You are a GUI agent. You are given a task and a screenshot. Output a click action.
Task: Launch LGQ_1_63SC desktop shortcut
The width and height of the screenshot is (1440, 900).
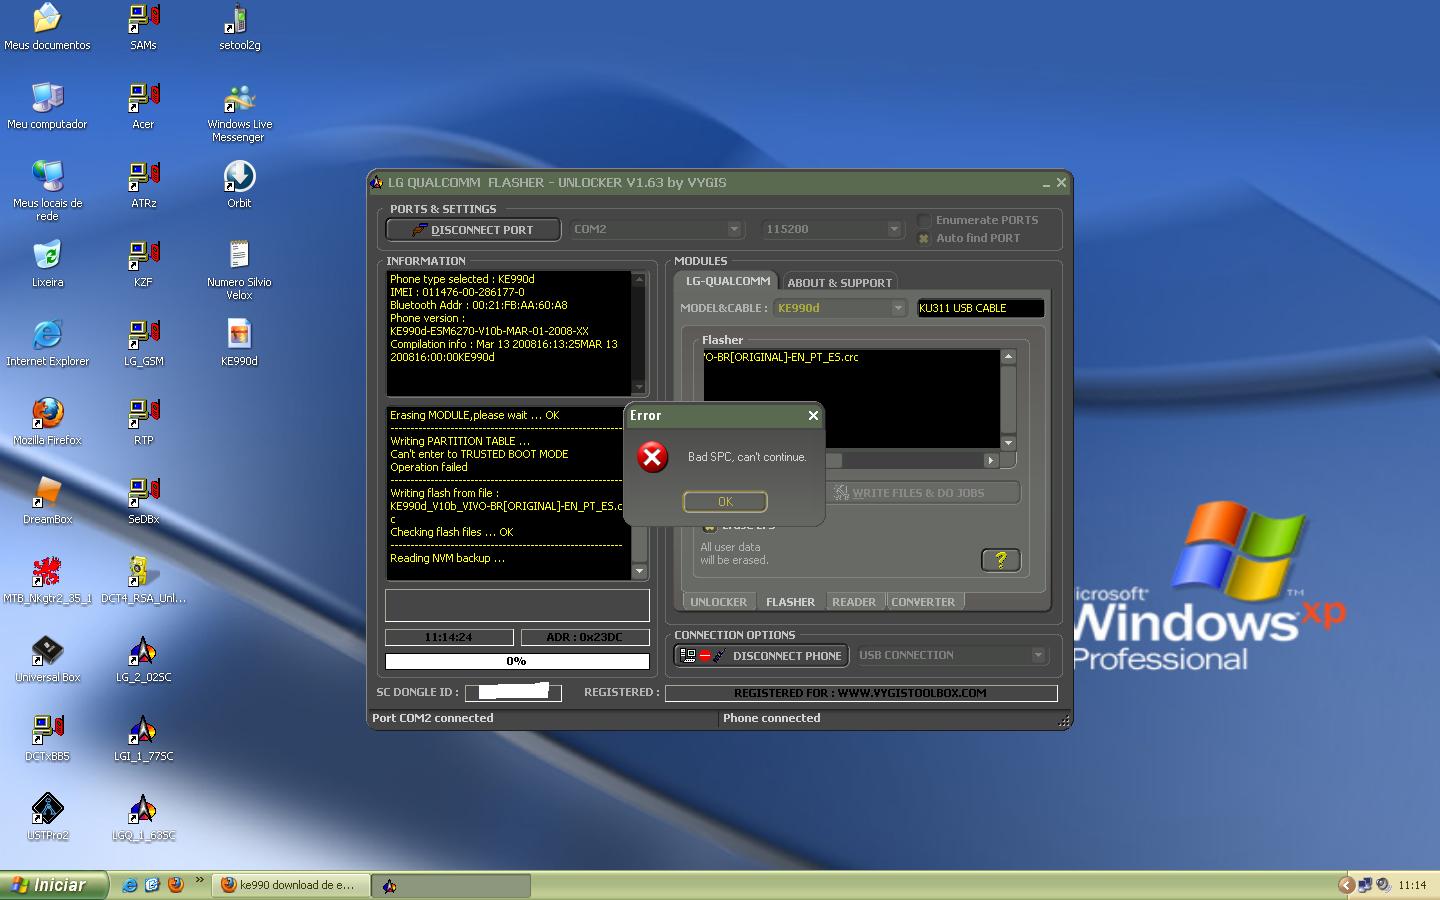[x=143, y=817]
